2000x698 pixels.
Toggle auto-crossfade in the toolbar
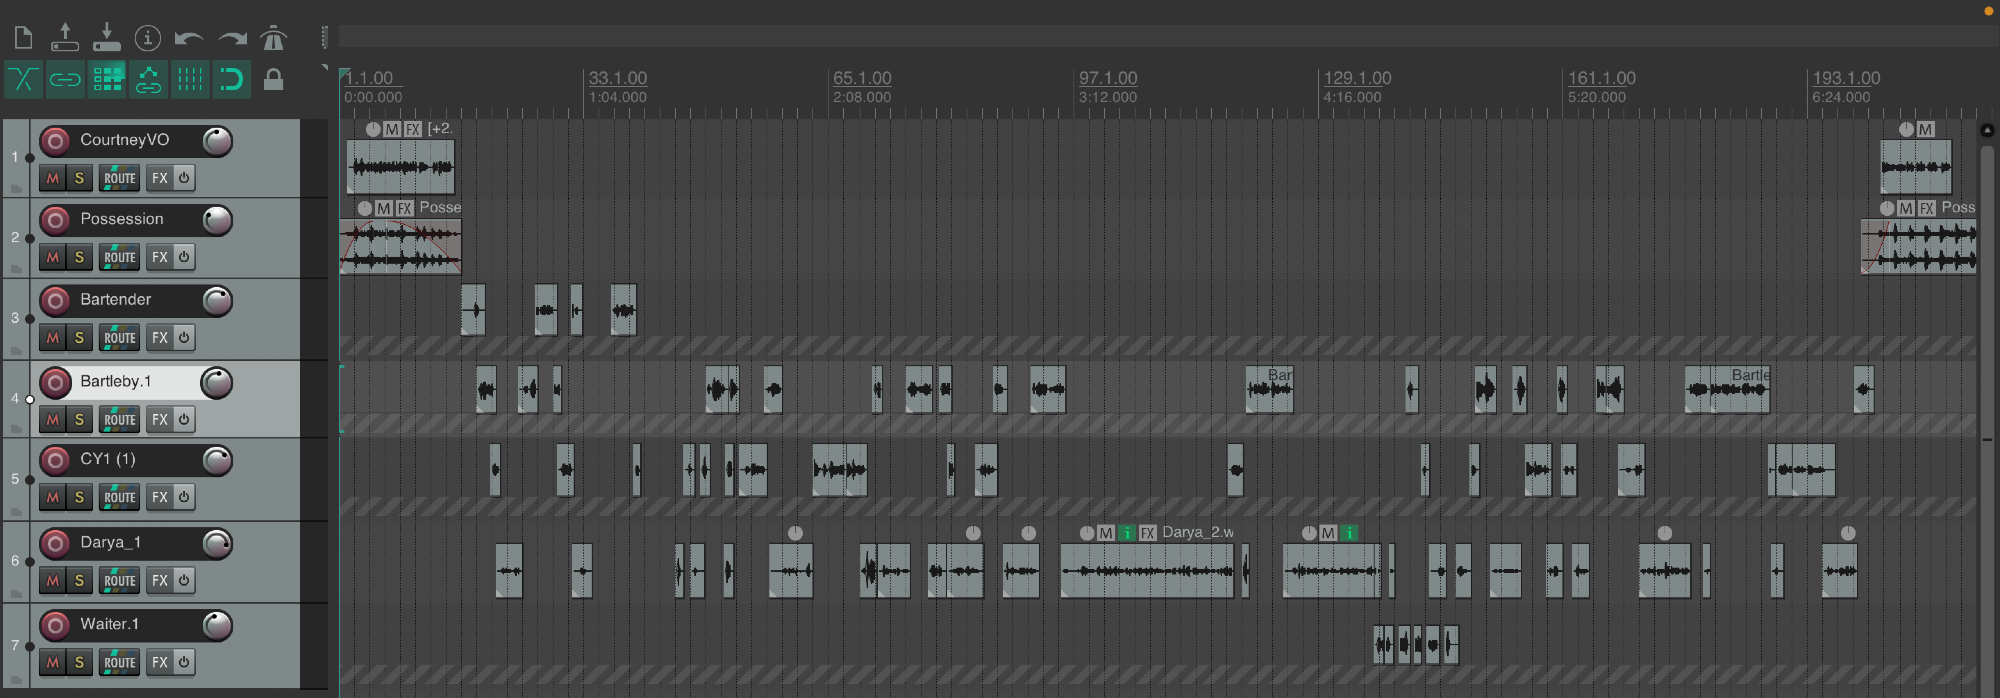[x=23, y=80]
